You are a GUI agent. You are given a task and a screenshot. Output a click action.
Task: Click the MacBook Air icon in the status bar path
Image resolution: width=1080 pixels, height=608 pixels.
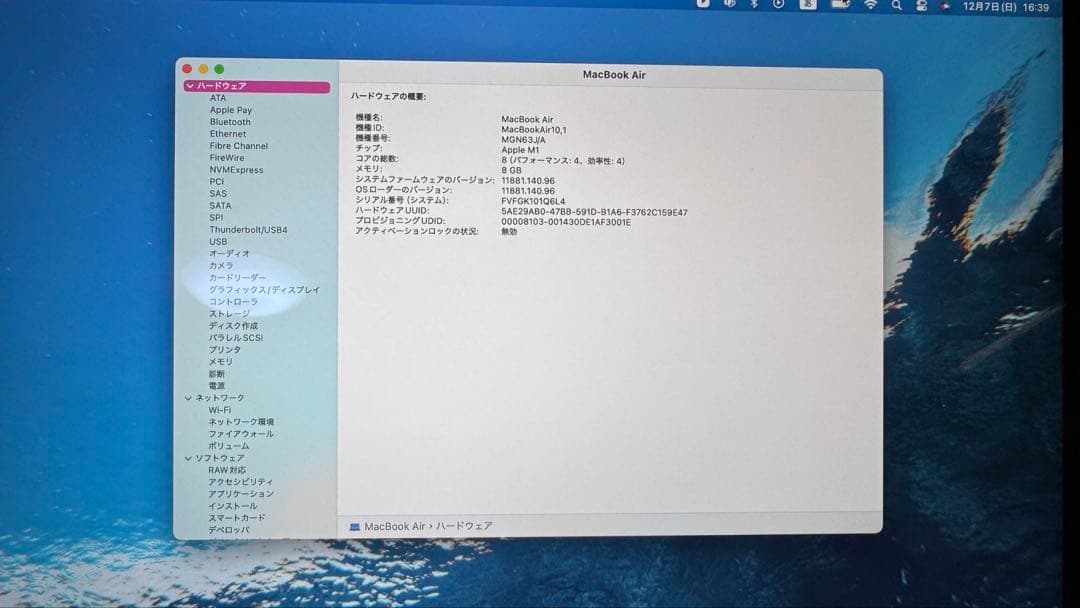coord(356,524)
